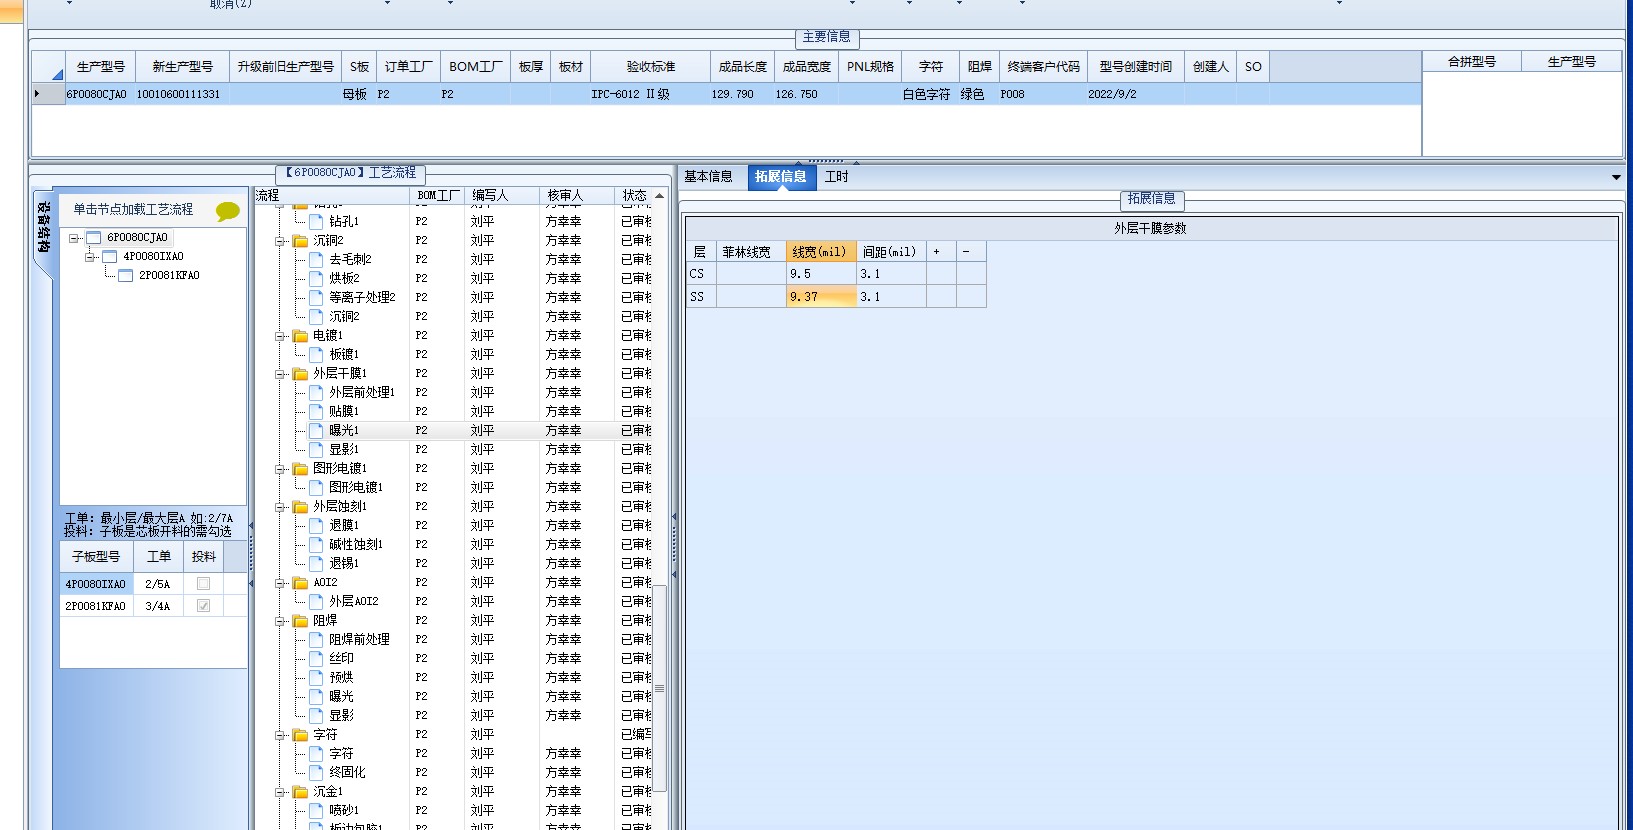Click the 沉金1 folder icon

[300, 792]
